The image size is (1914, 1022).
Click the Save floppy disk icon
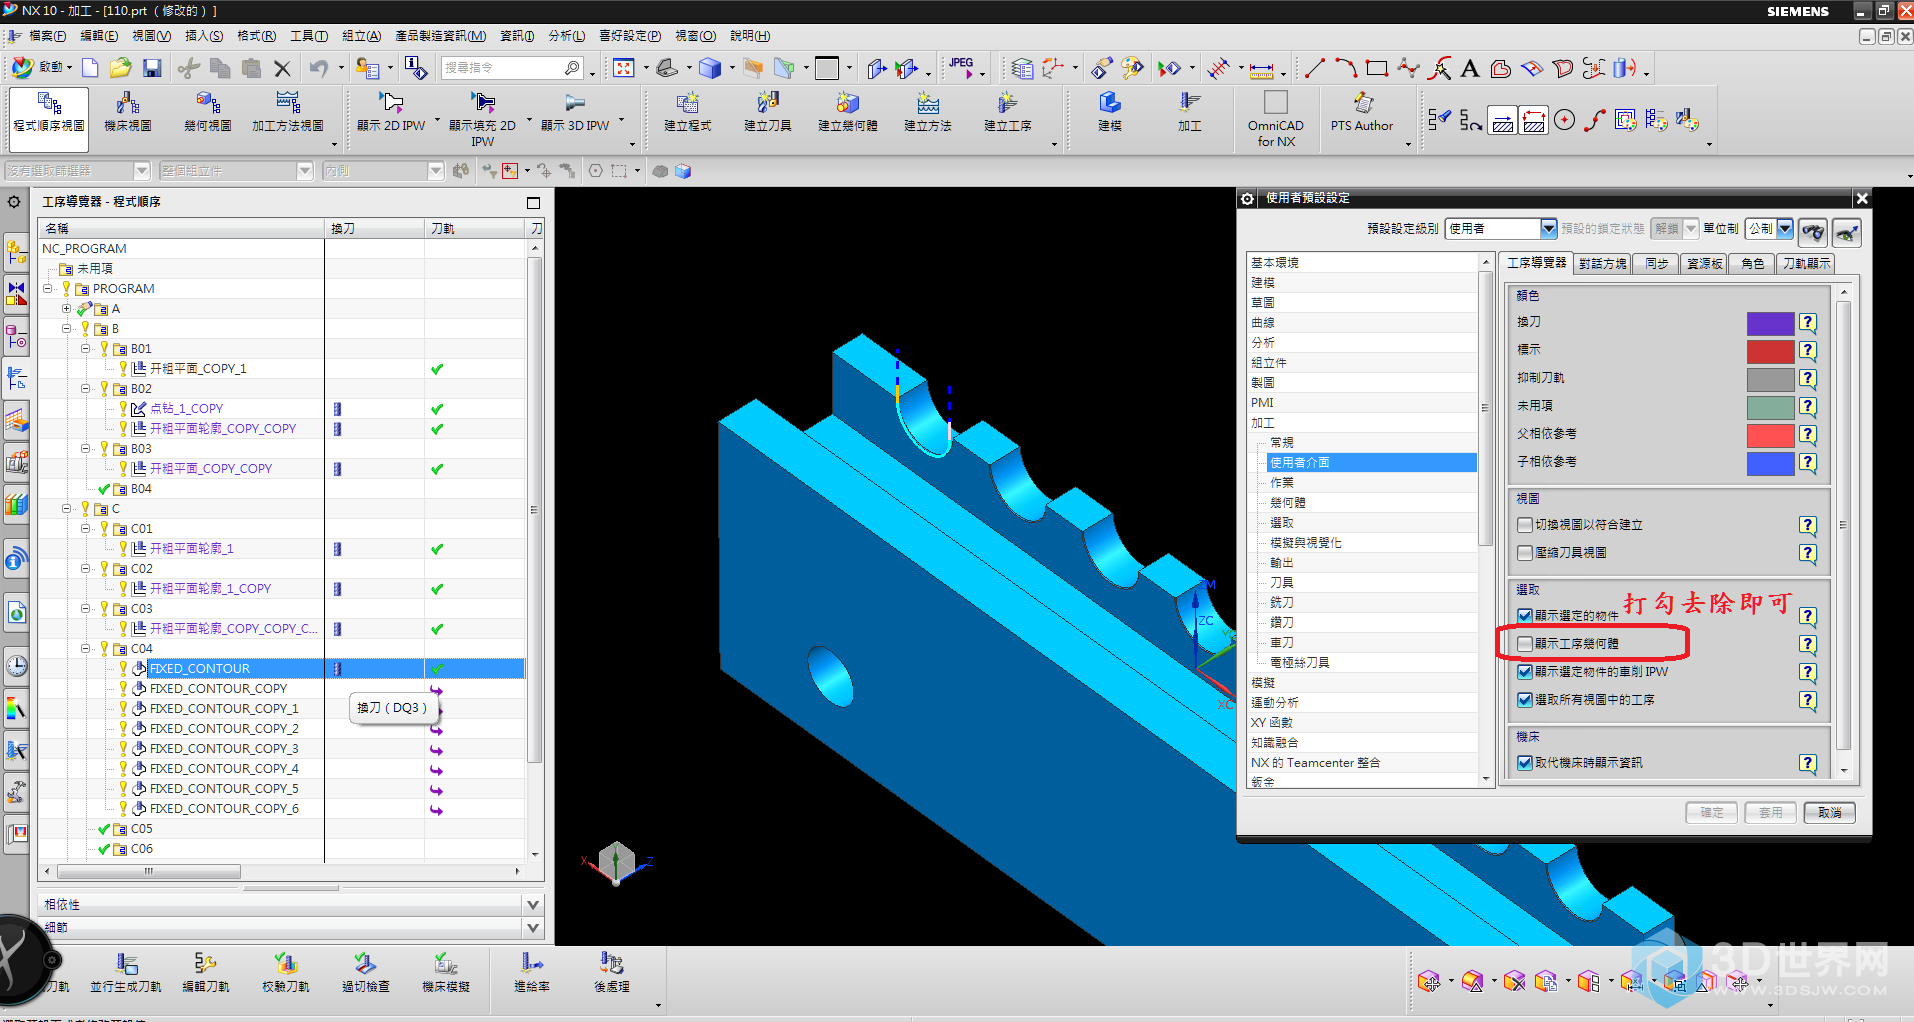point(152,68)
